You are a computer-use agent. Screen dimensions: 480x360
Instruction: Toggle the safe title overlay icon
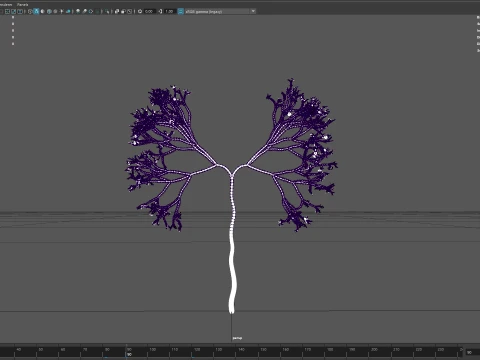pyautogui.click(x=20, y=11)
